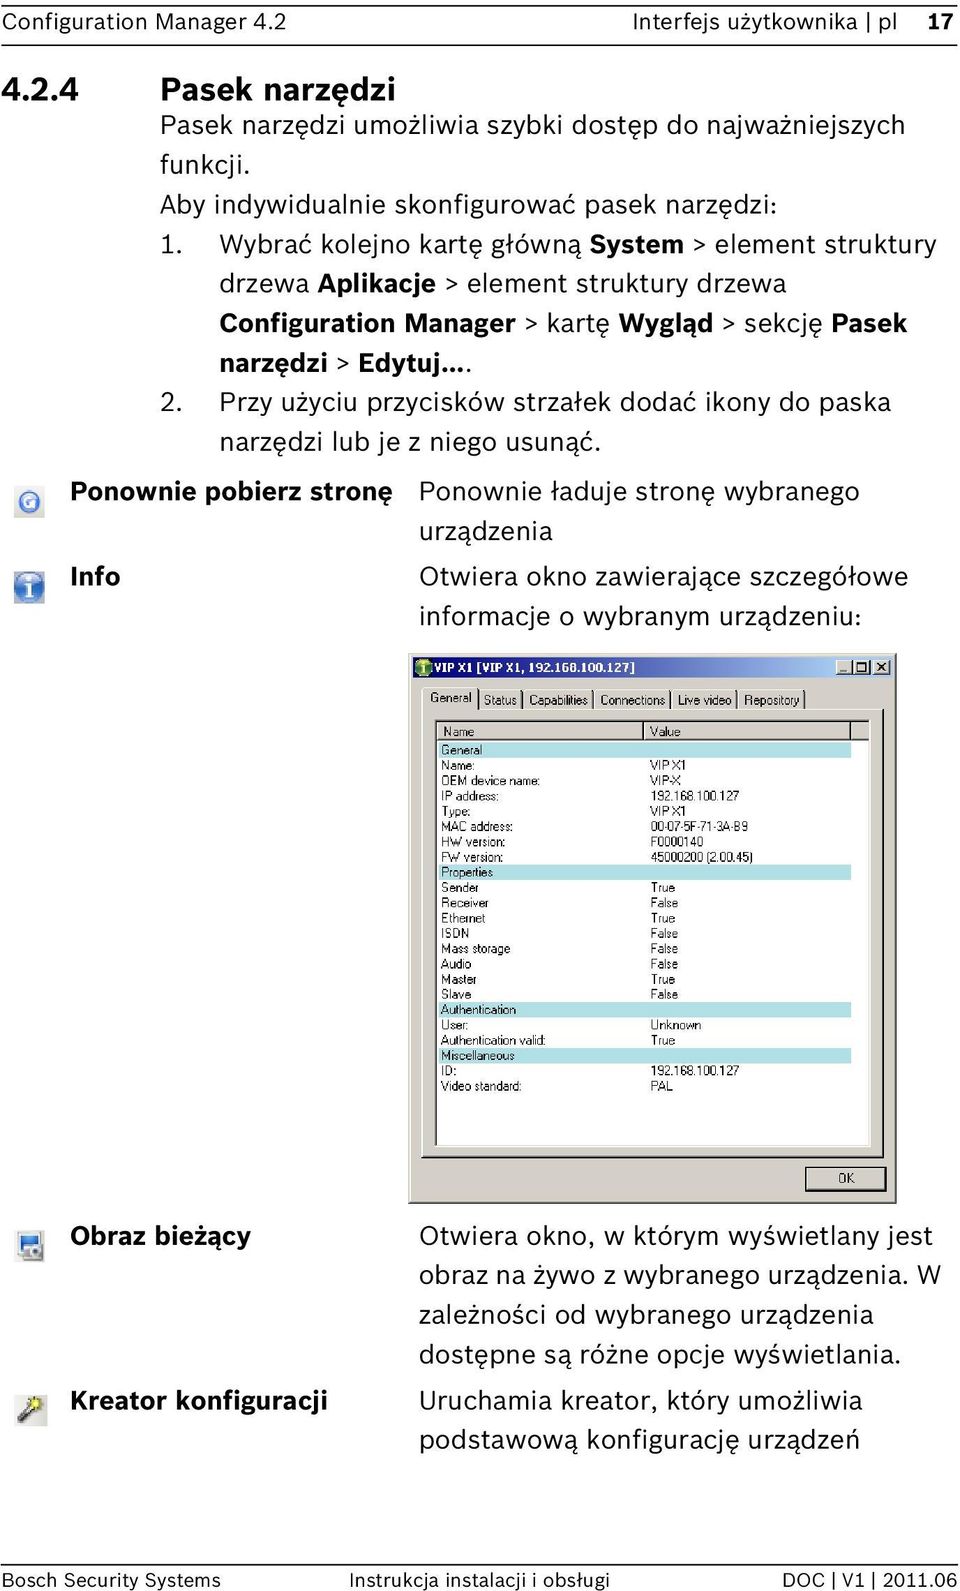Click the Audio property row
The height and width of the screenshot is (1591, 960).
click(645, 964)
